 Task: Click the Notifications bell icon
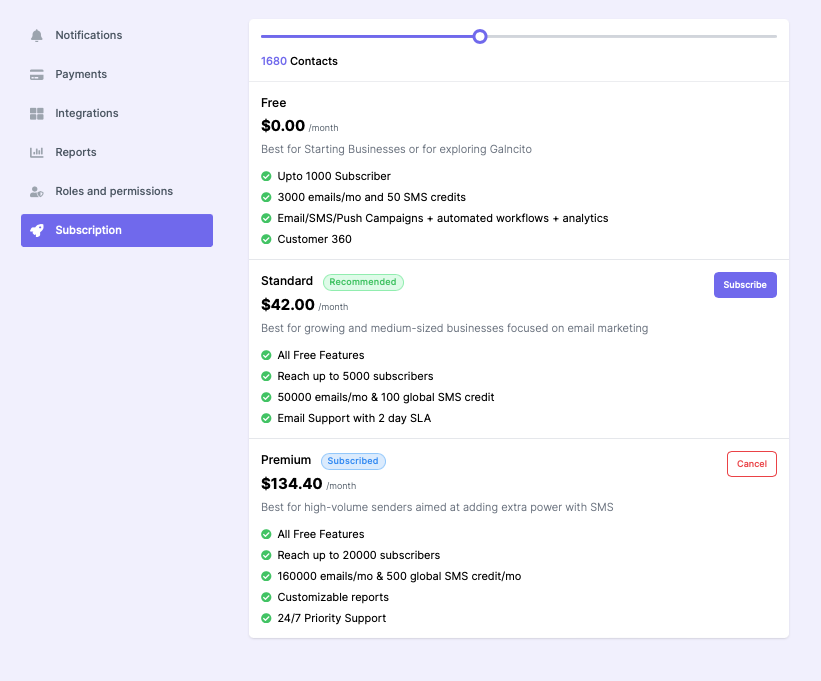click(37, 36)
